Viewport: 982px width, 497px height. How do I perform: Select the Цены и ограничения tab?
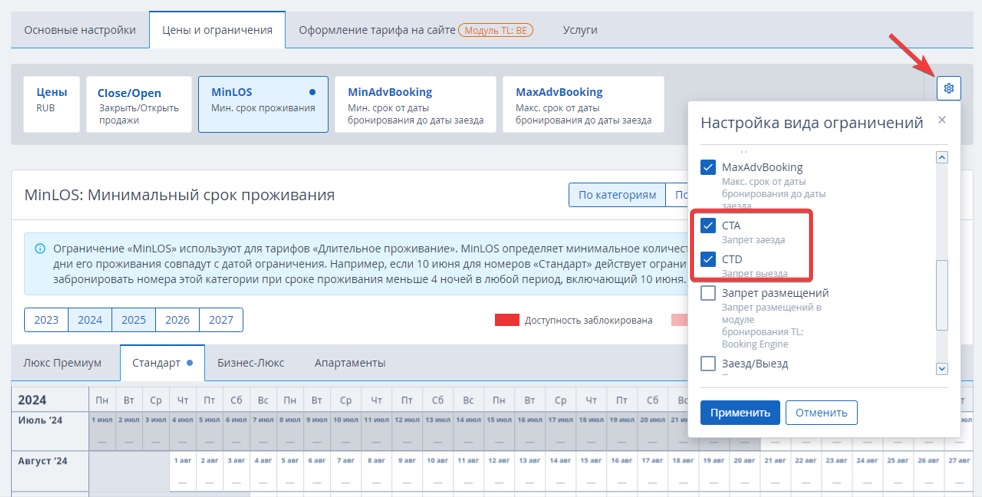click(x=217, y=30)
